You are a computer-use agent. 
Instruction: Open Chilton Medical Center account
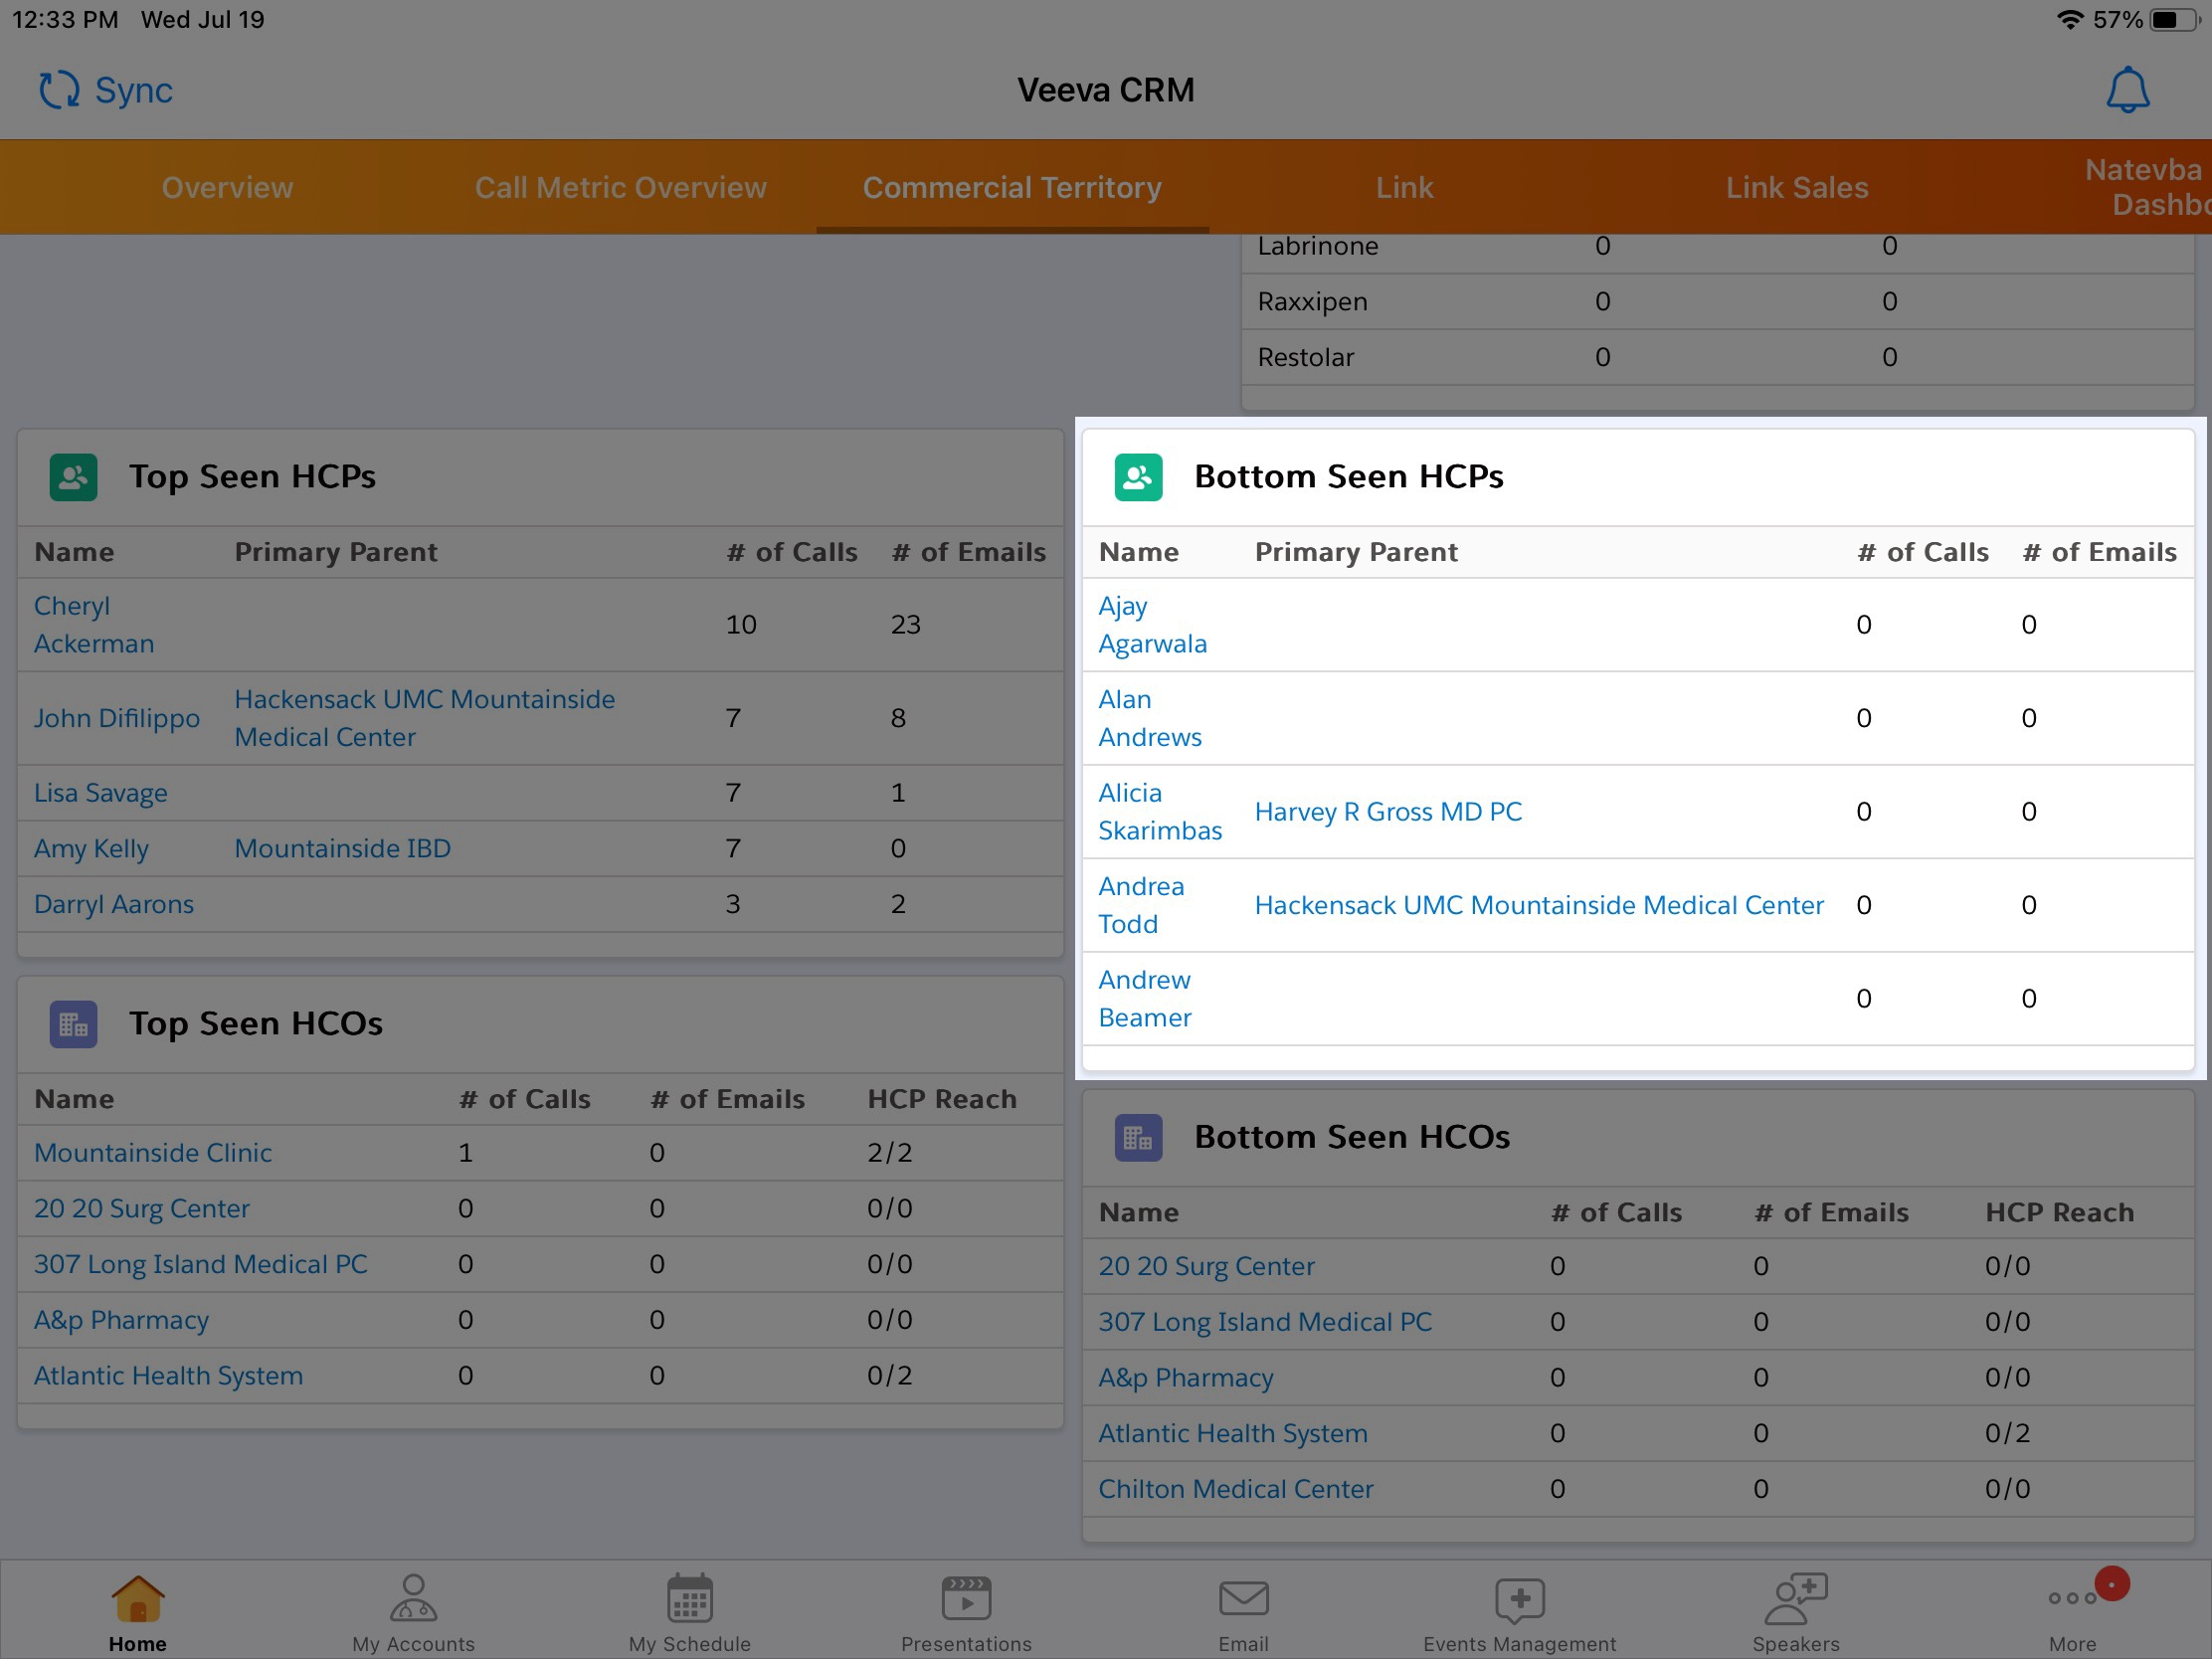coord(1236,1489)
